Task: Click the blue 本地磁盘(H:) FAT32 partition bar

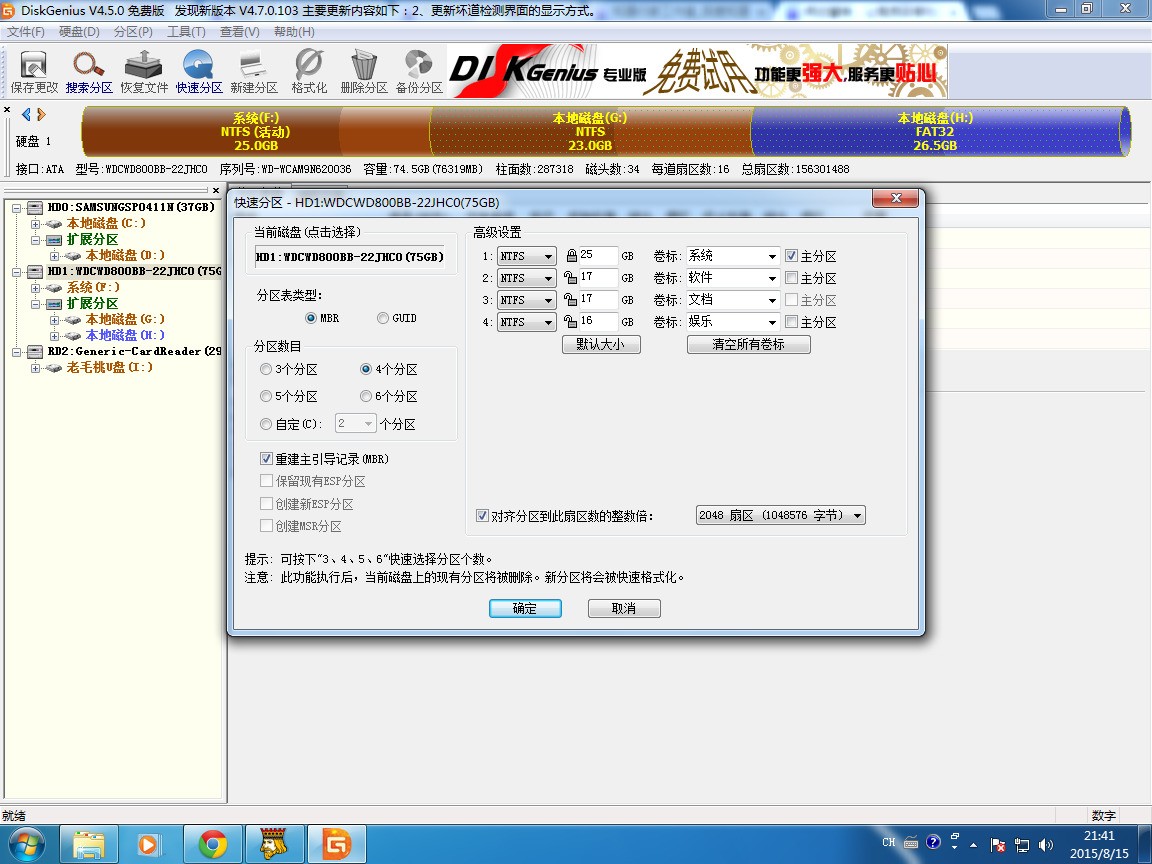Action: coord(935,131)
